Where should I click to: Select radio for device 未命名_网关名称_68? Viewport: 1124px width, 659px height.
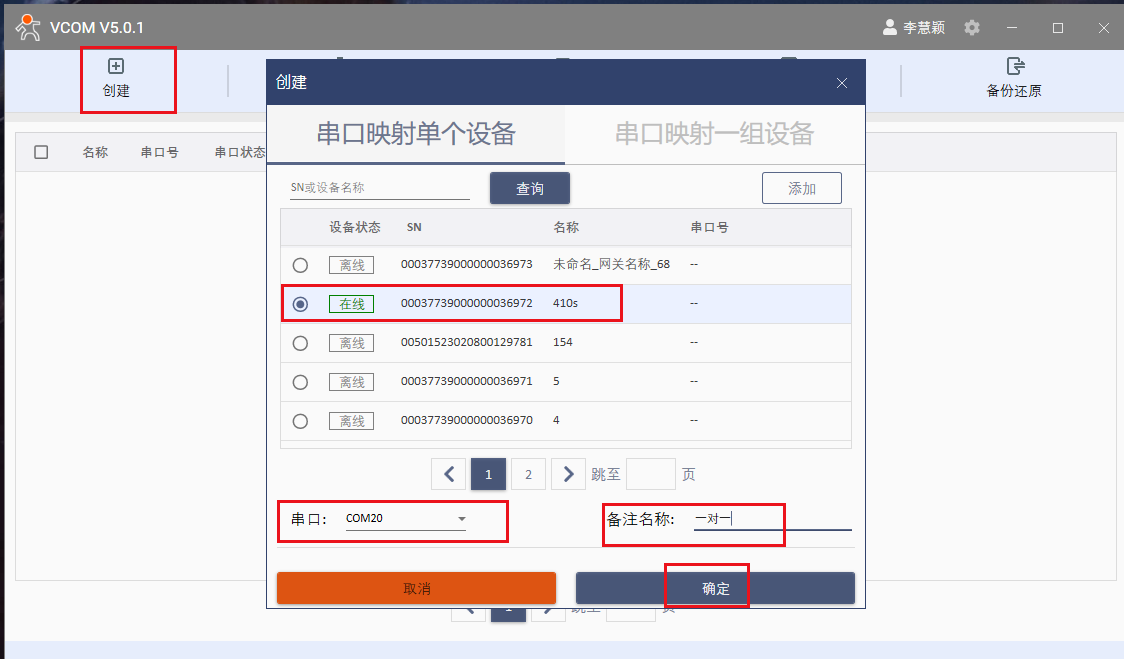[x=300, y=265]
